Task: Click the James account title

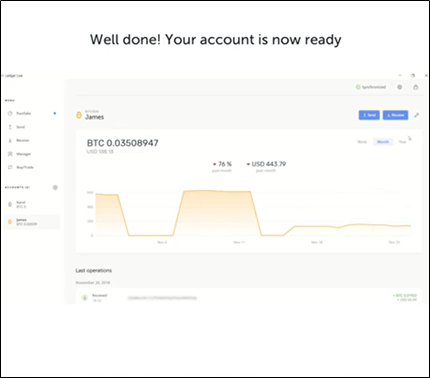Action: click(x=94, y=117)
